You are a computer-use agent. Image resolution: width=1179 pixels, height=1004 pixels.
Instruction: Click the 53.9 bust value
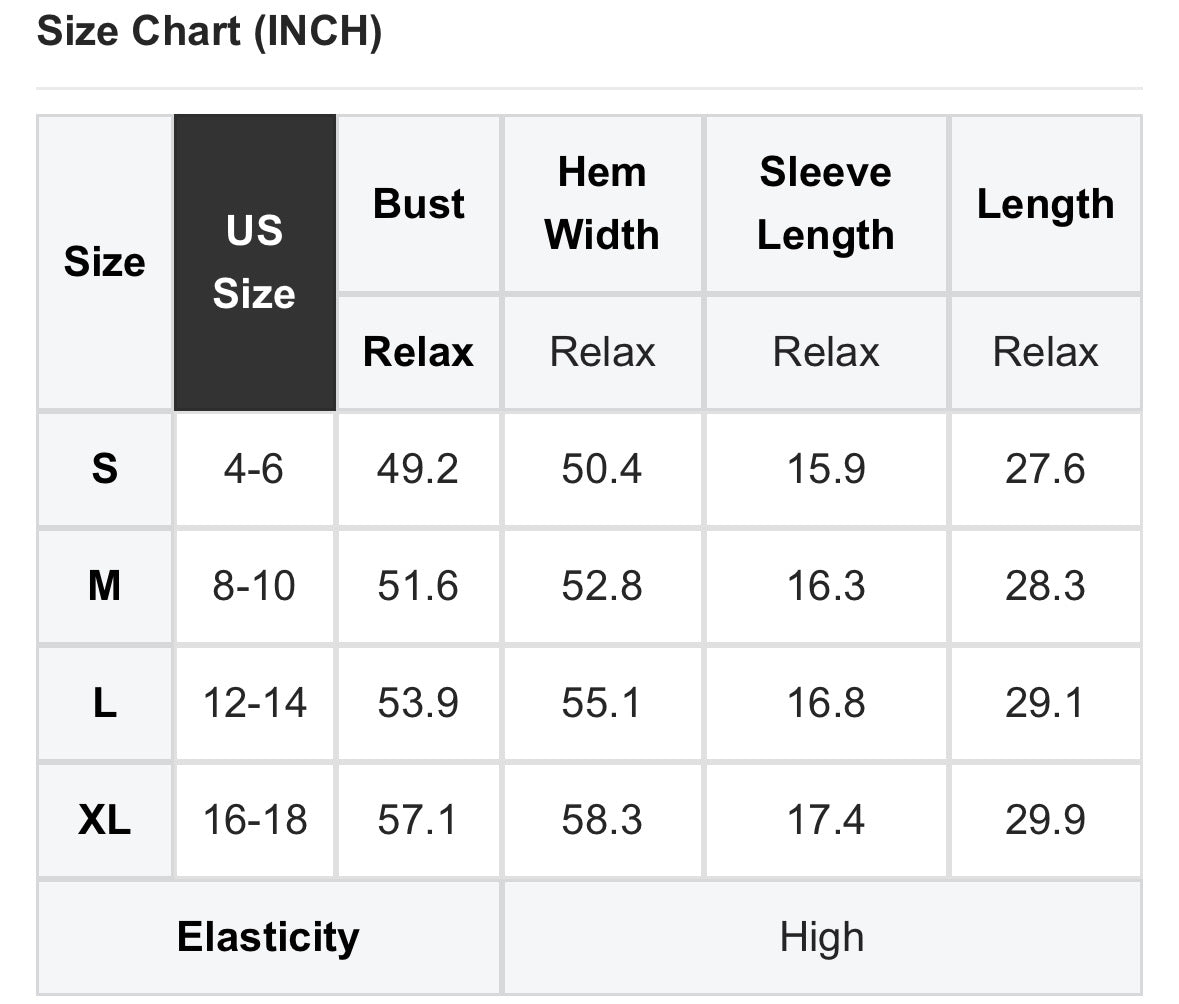[x=419, y=703]
